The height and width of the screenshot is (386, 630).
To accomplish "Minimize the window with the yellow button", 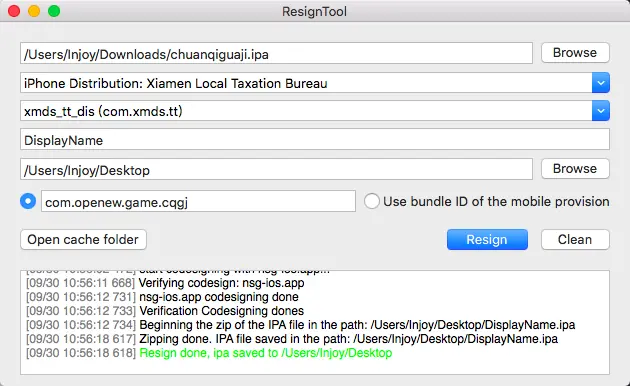I will [x=34, y=11].
